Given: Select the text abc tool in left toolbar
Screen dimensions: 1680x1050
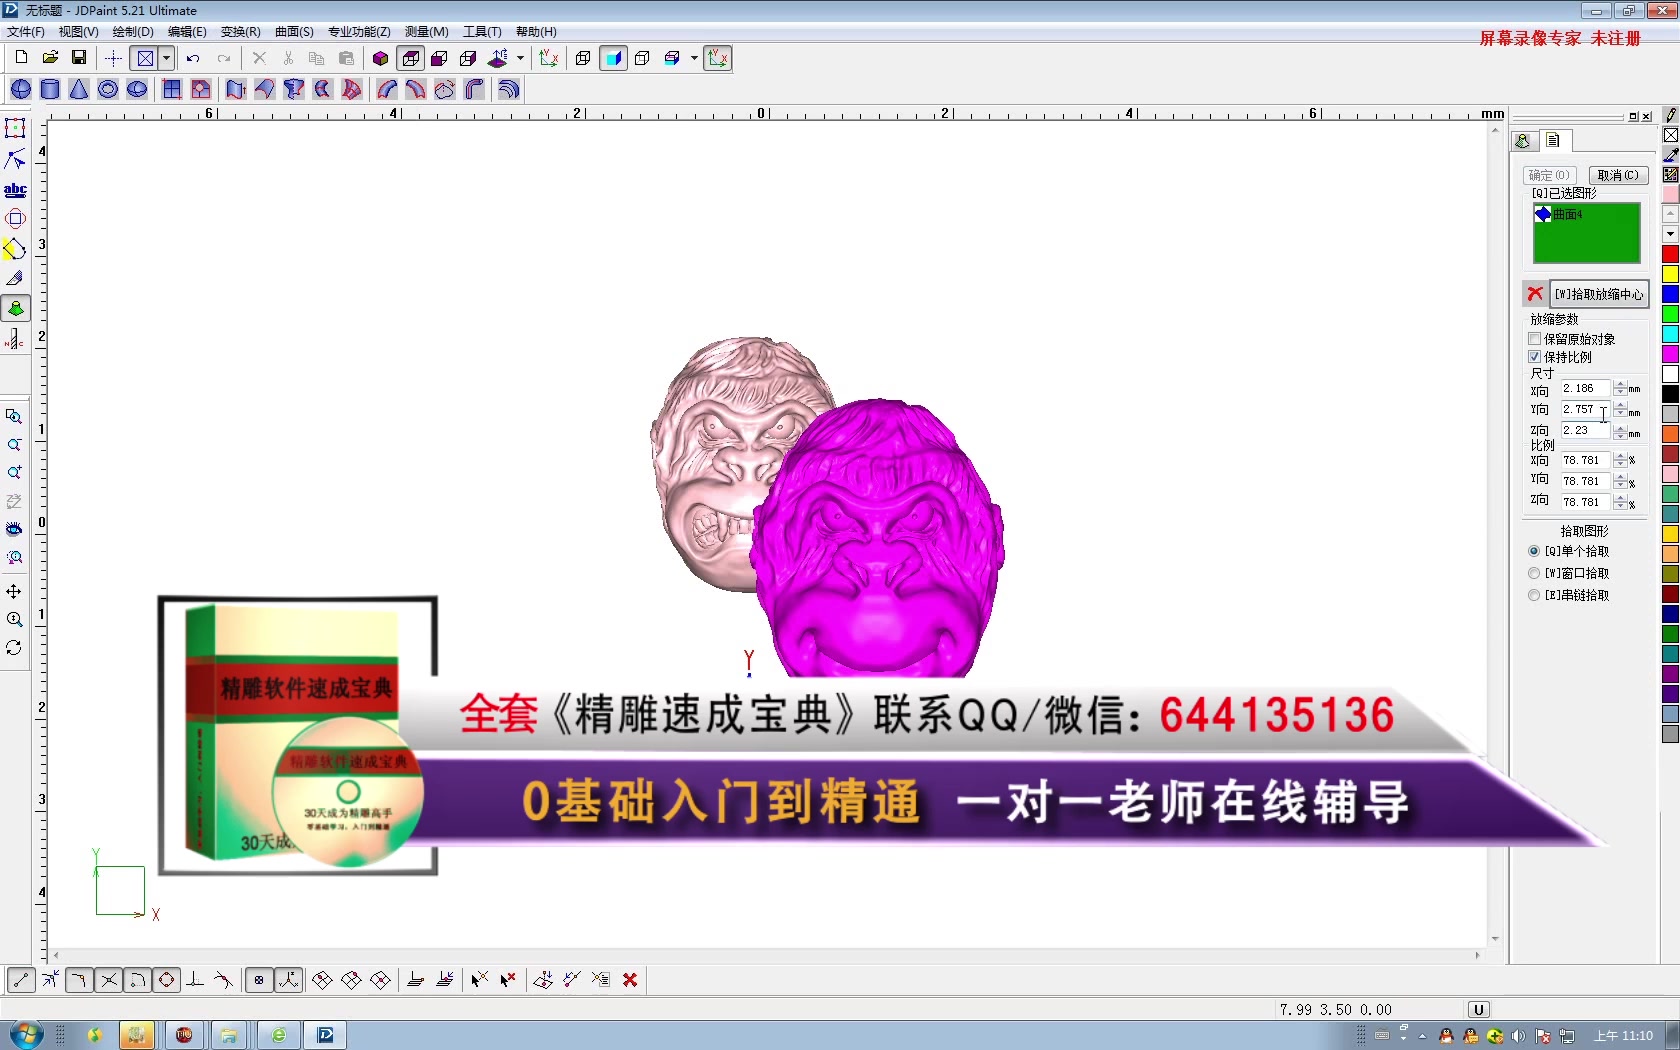Looking at the screenshot, I should pos(15,189).
